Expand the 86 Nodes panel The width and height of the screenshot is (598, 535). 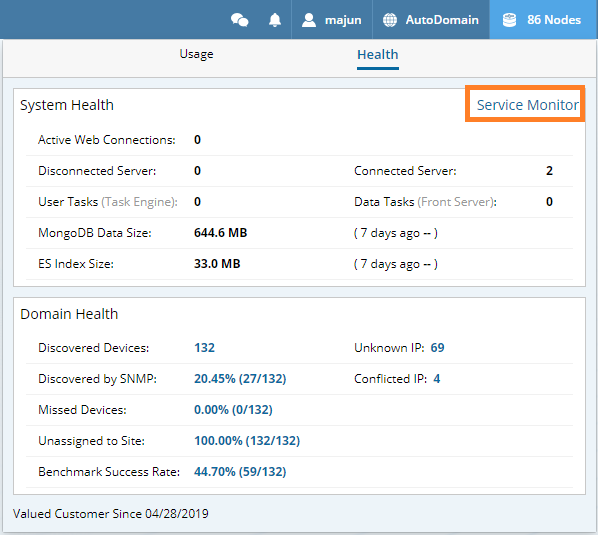[543, 20]
